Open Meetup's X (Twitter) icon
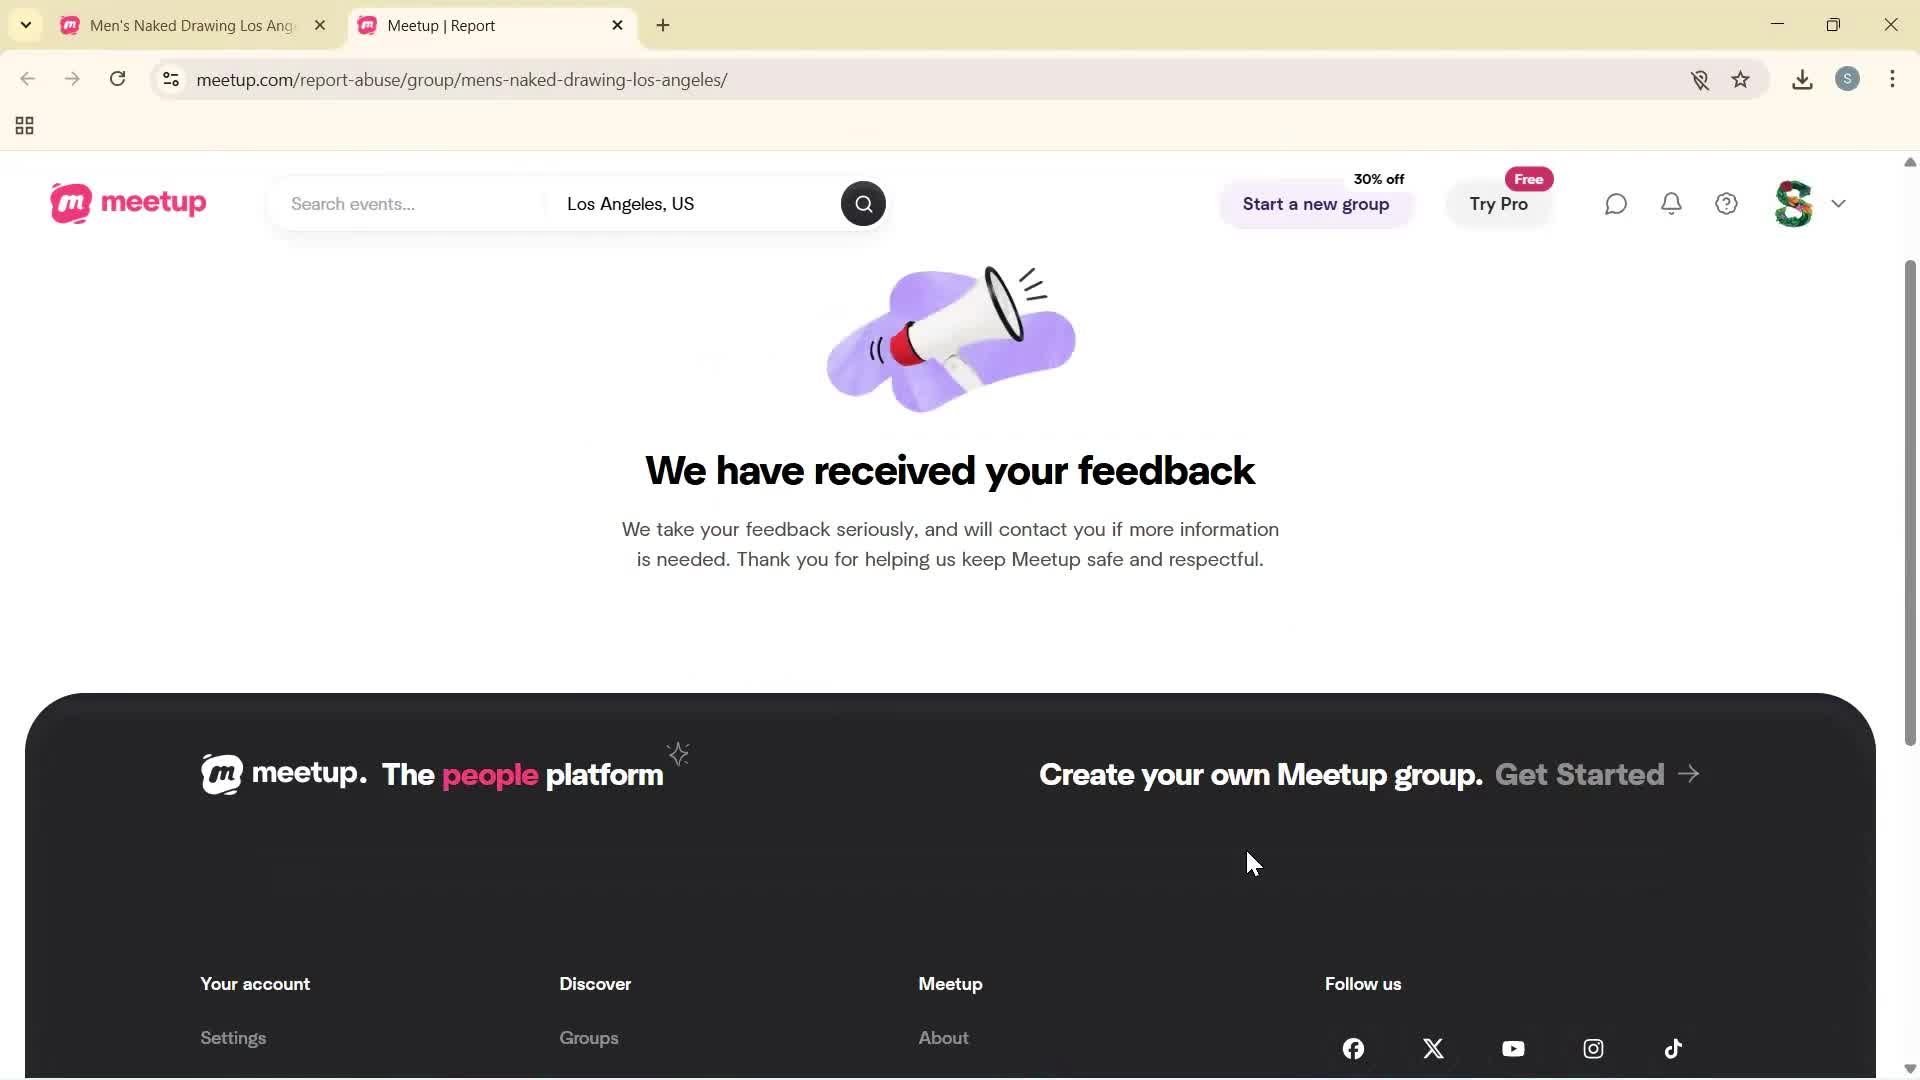The width and height of the screenshot is (1920, 1080). [1433, 1048]
